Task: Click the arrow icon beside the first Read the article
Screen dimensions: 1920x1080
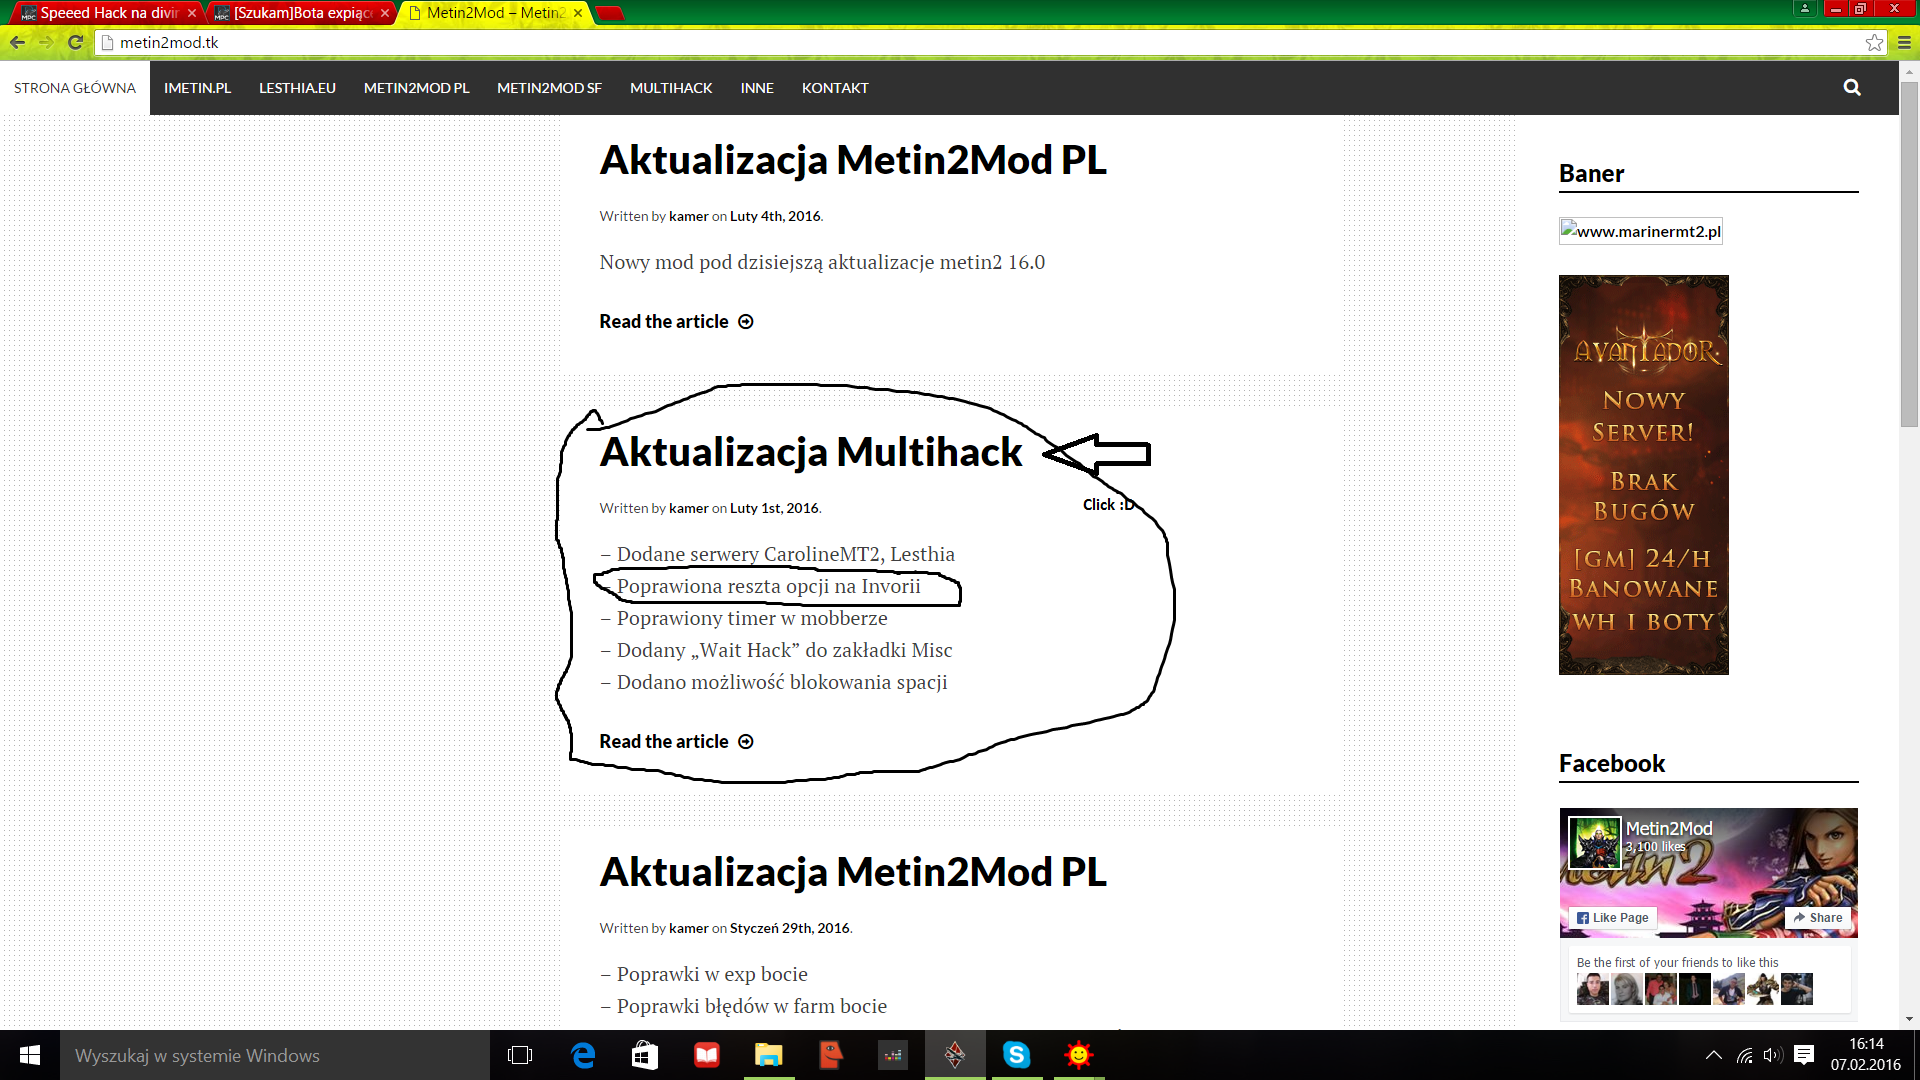Action: (746, 322)
